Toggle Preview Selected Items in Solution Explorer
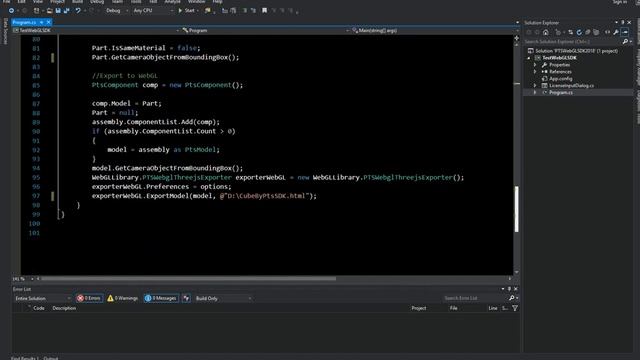Screen dimensions: 640x360 pos(625,32)
